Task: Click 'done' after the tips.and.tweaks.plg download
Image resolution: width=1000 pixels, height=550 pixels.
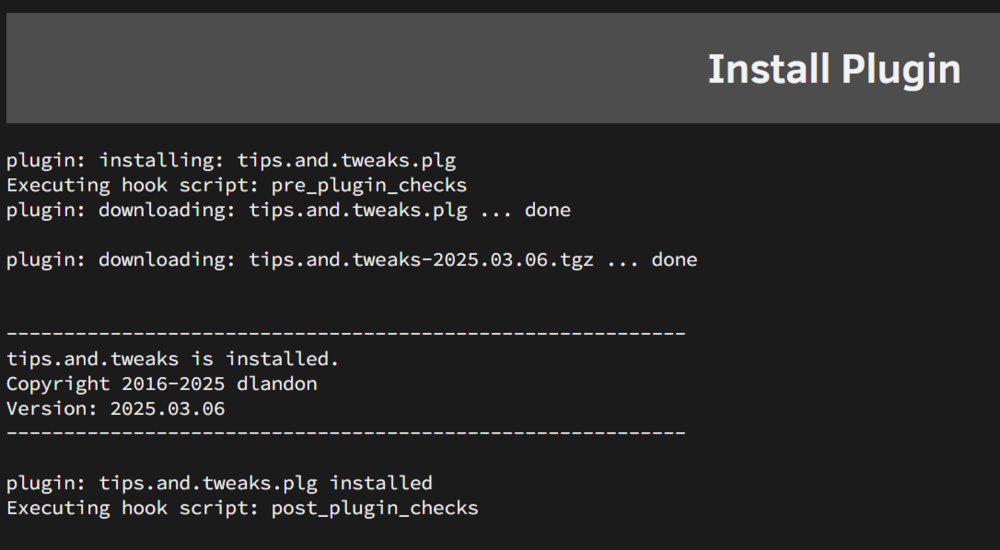Action: [547, 210]
